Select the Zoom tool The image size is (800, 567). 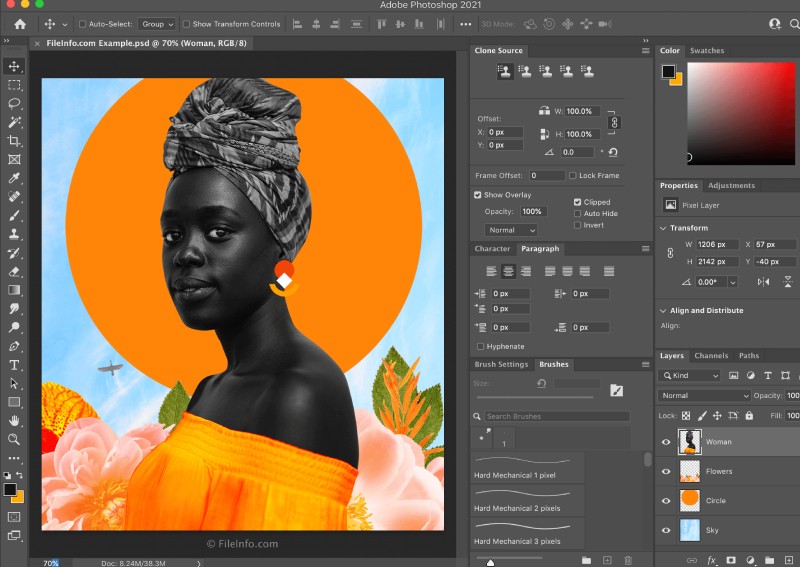14,439
